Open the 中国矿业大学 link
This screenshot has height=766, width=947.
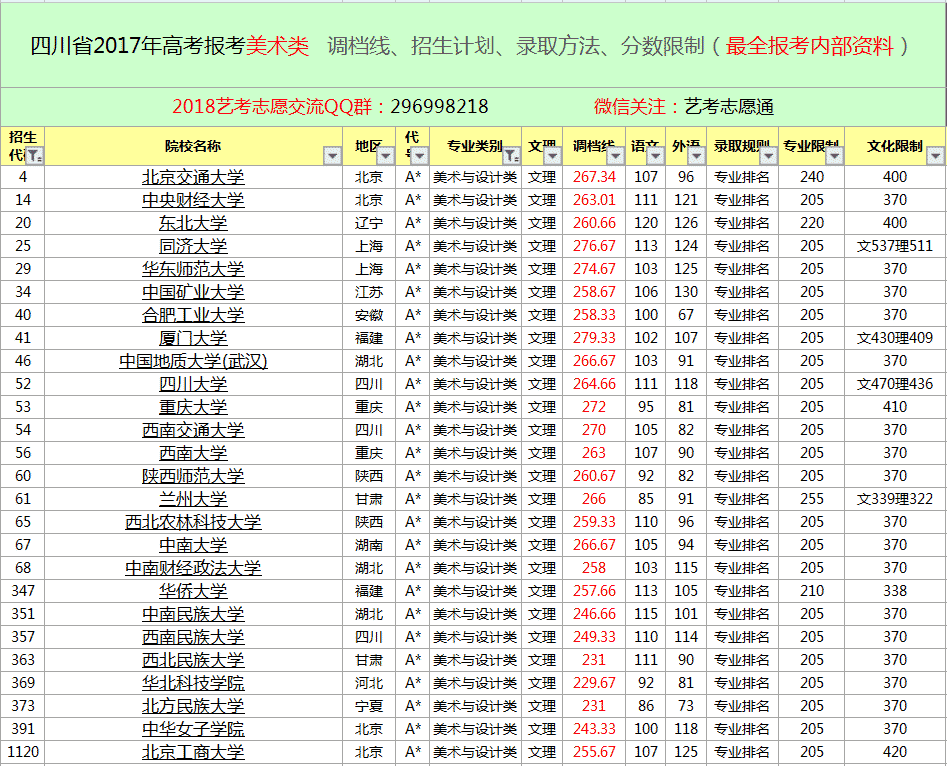tap(193, 292)
